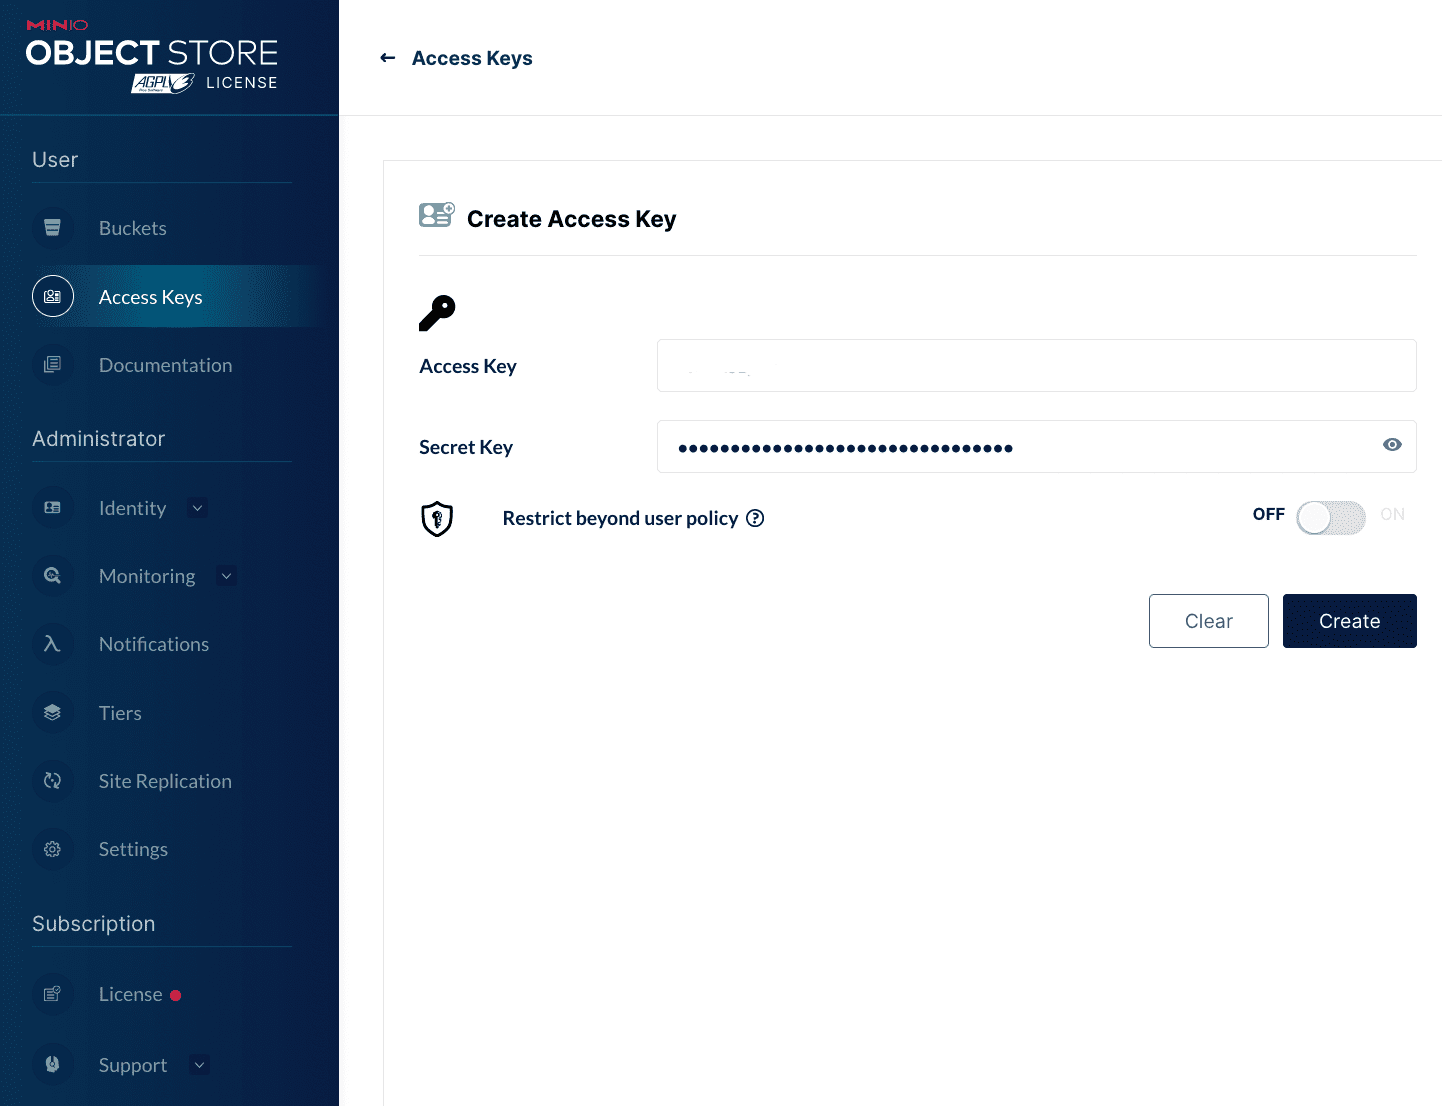This screenshot has height=1106, width=1442.
Task: Expand the Identity dropdown
Action: click(197, 508)
